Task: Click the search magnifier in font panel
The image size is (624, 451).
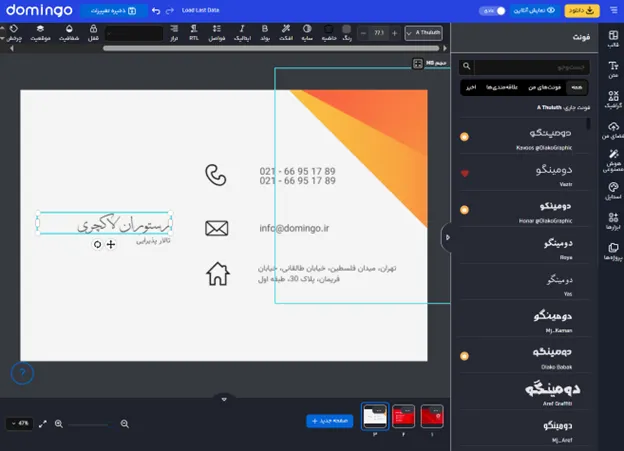Action: 467,68
